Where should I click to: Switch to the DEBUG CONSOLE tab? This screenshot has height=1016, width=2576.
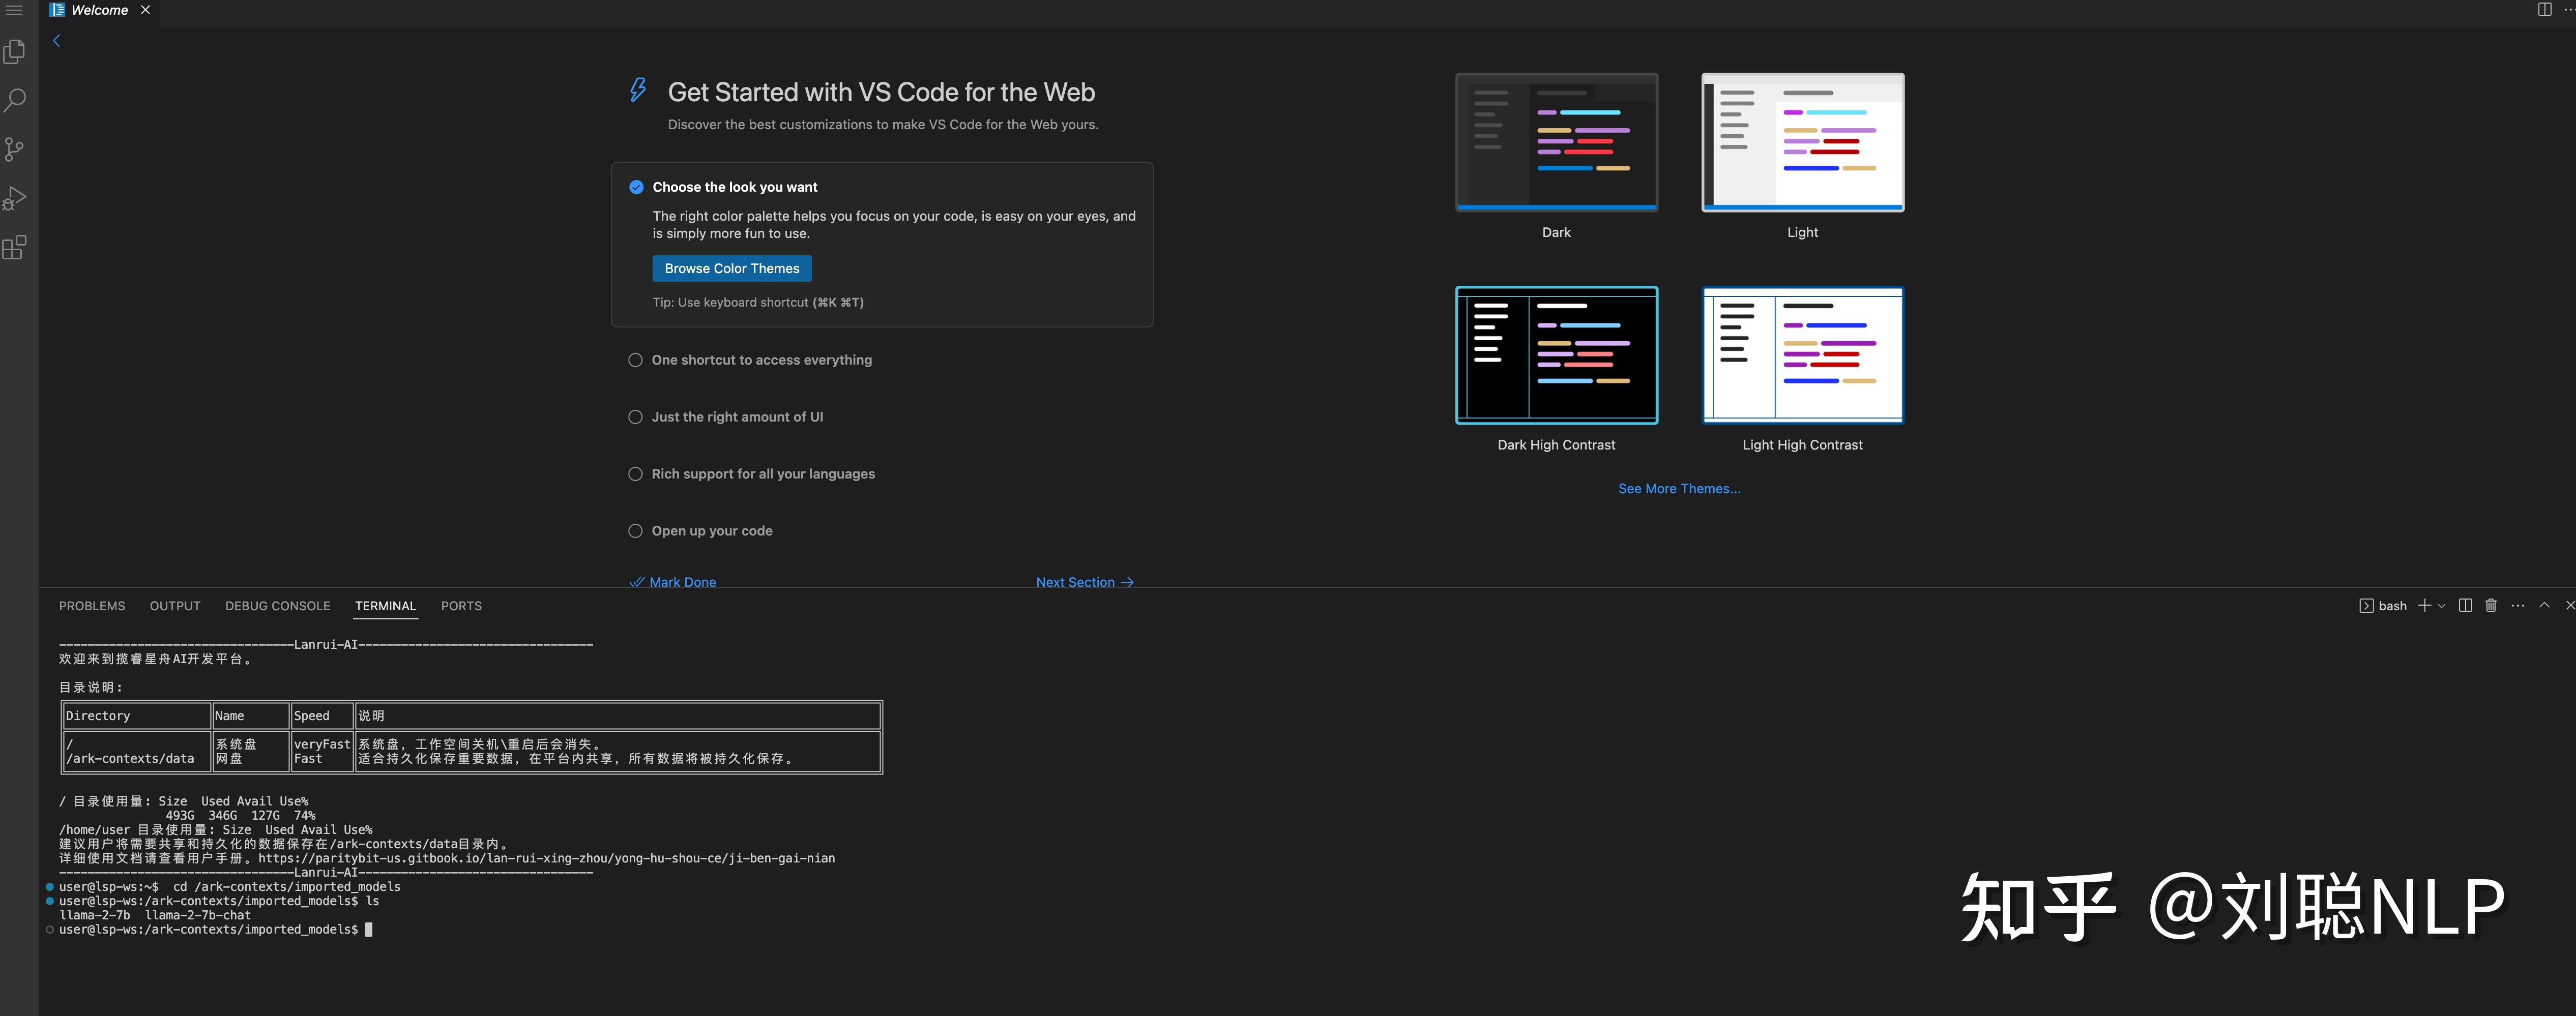pos(277,606)
